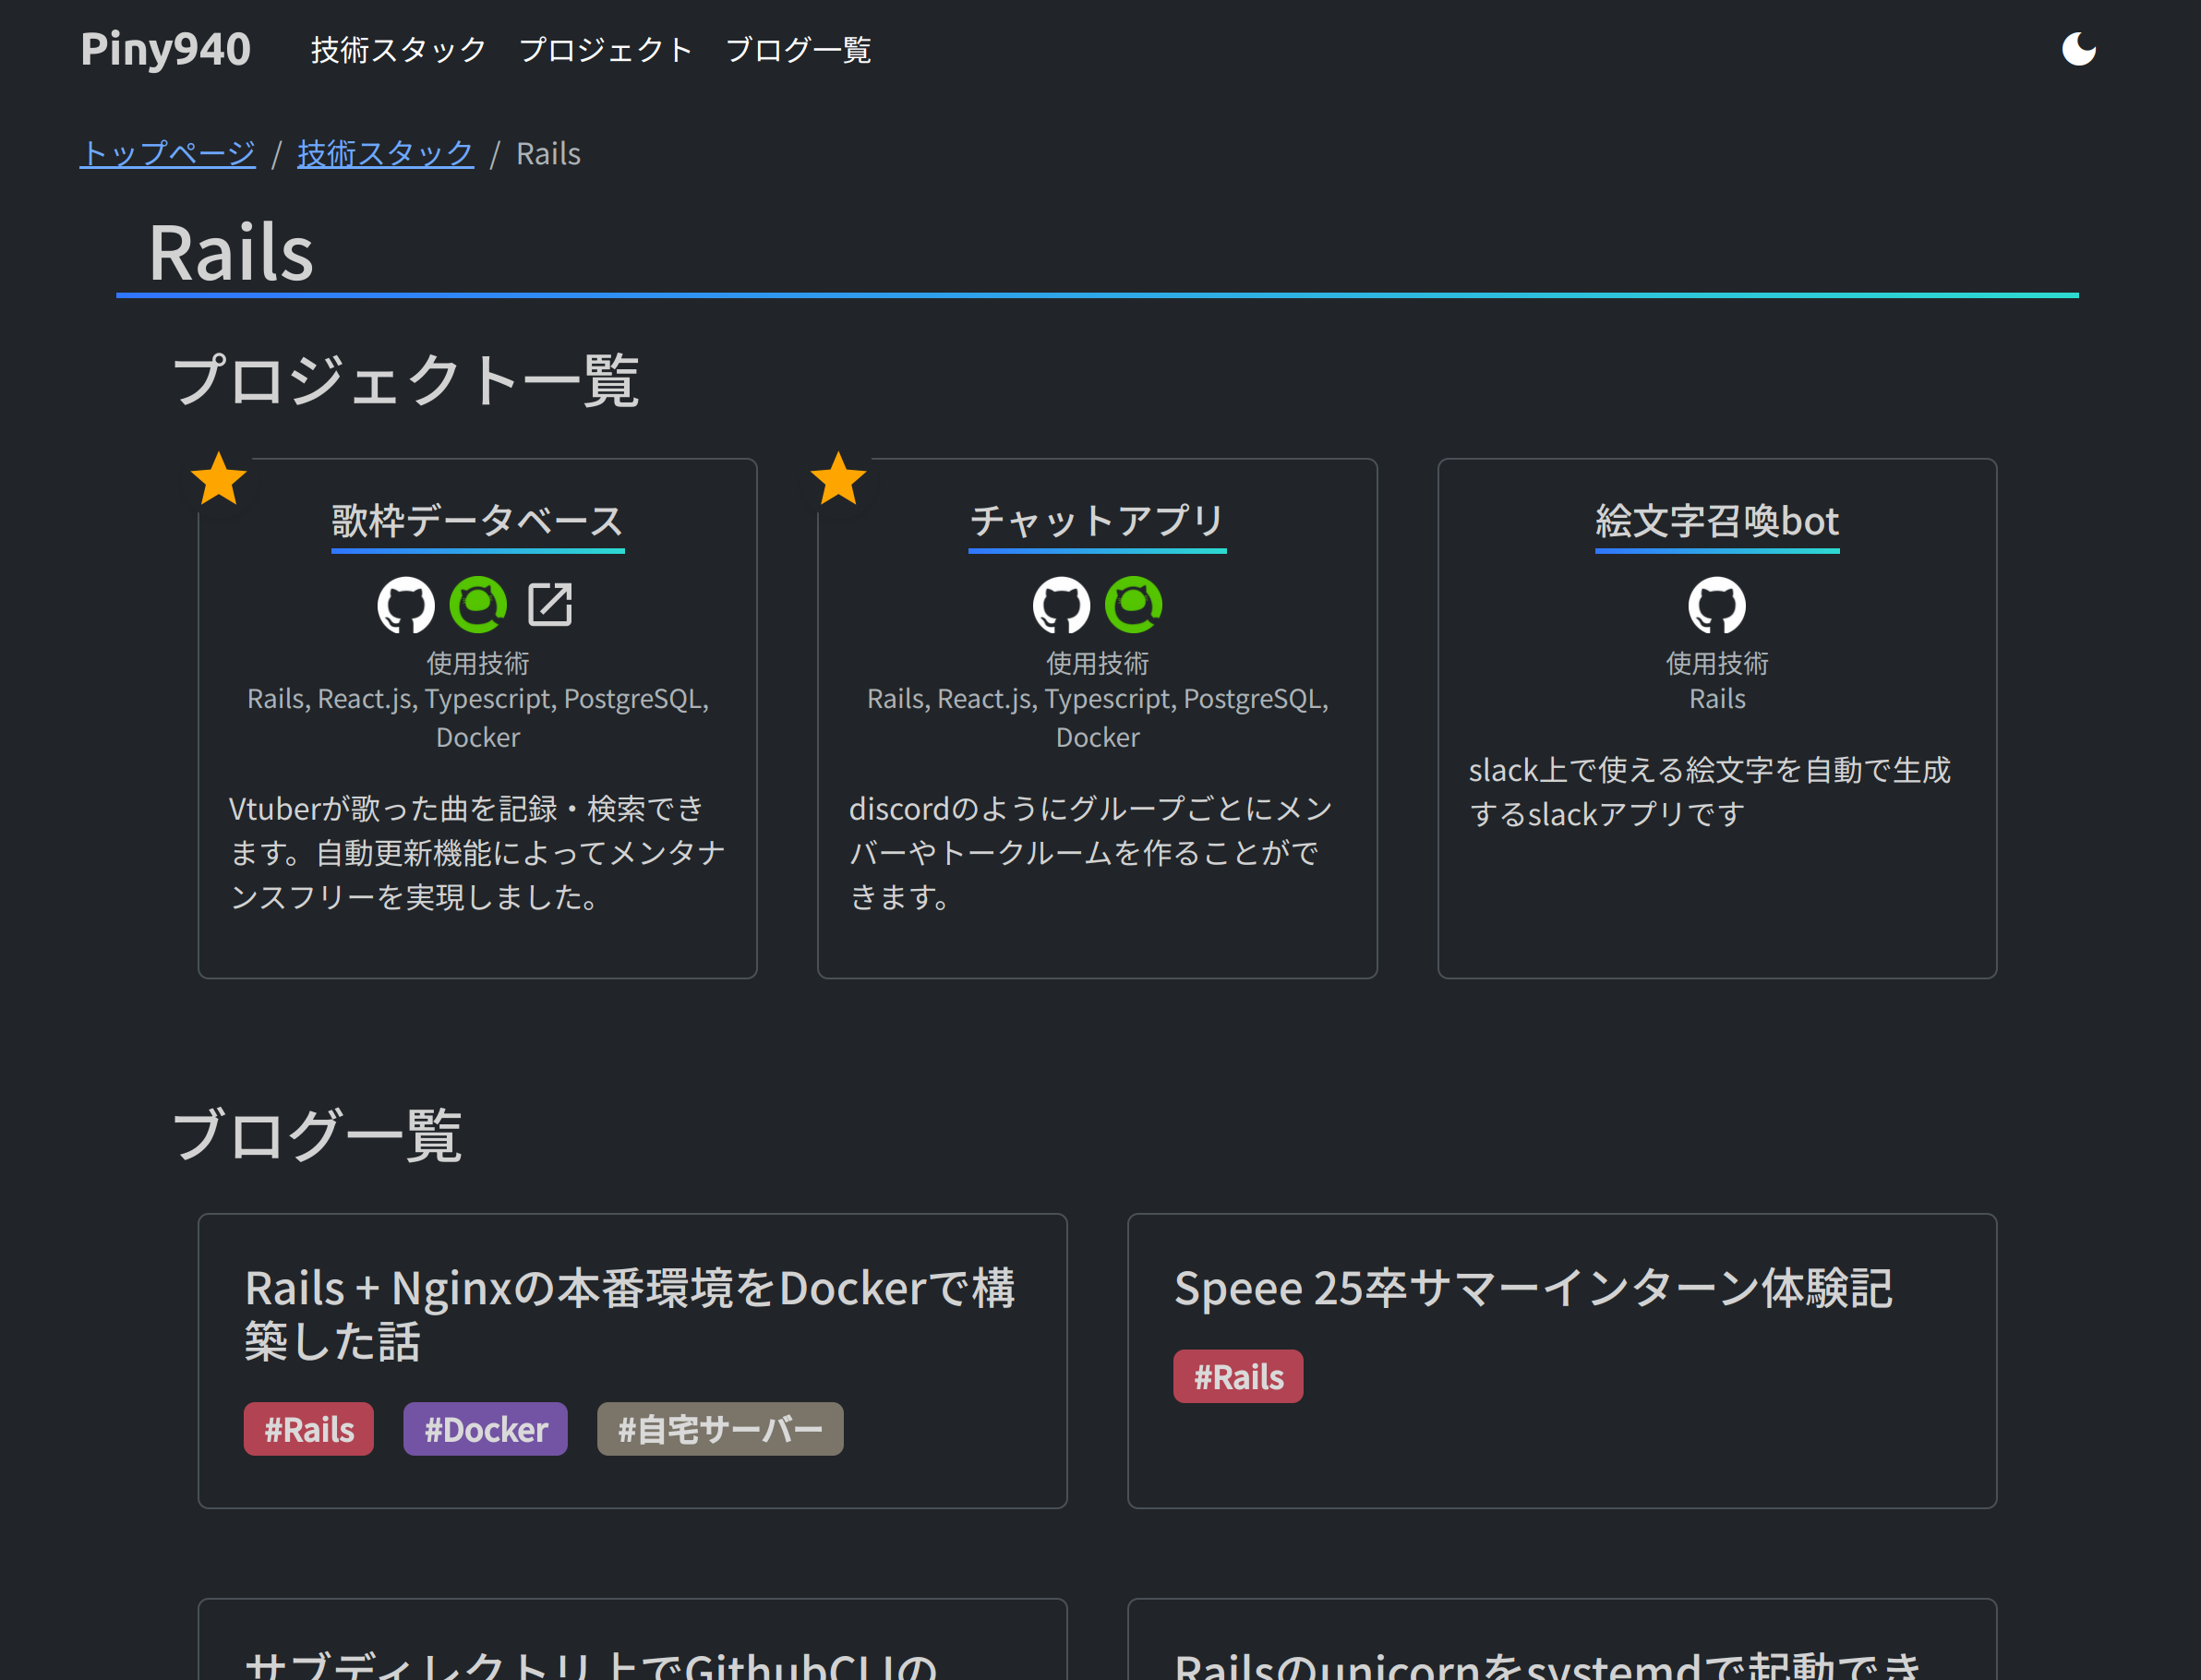2201x1680 pixels.
Task: Go to Piny940 site home logo
Action: [165, 49]
